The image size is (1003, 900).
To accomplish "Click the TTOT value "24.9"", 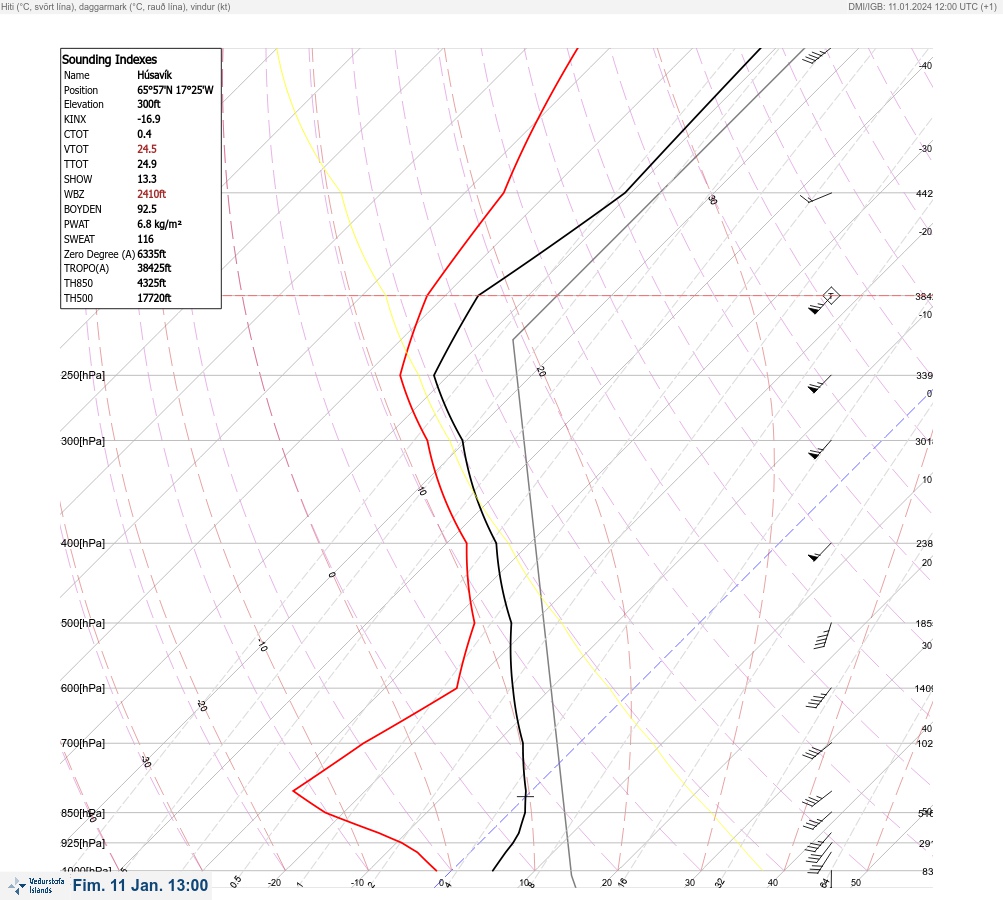I will [x=146, y=164].
